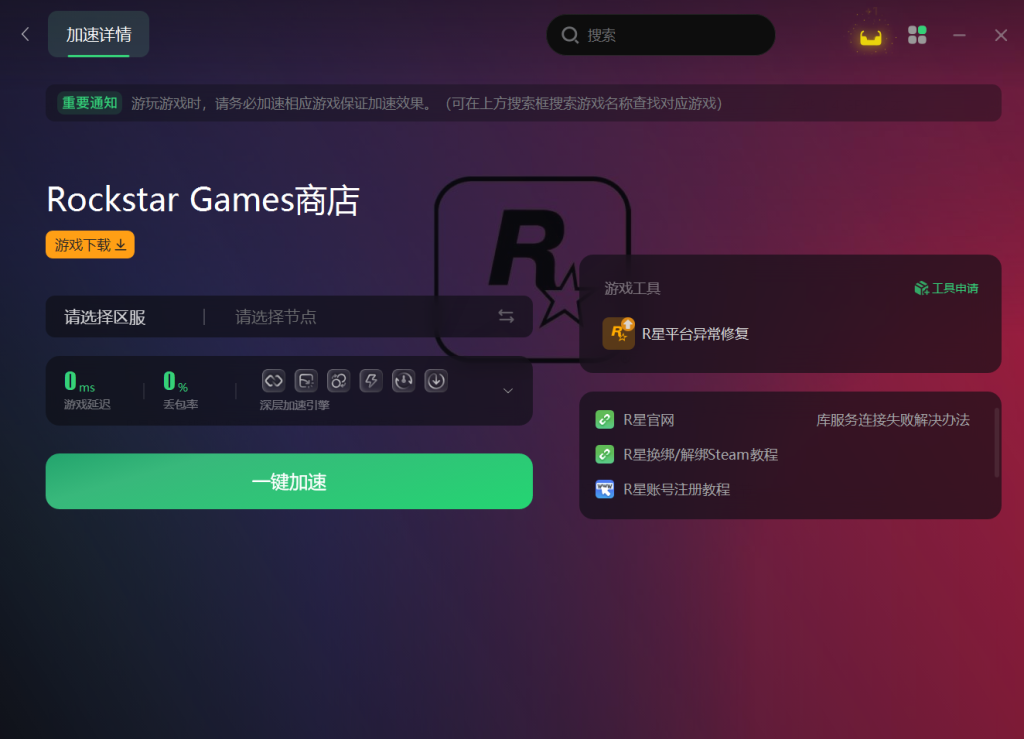Click the search magnifier icon
This screenshot has width=1024, height=739.
coord(569,35)
